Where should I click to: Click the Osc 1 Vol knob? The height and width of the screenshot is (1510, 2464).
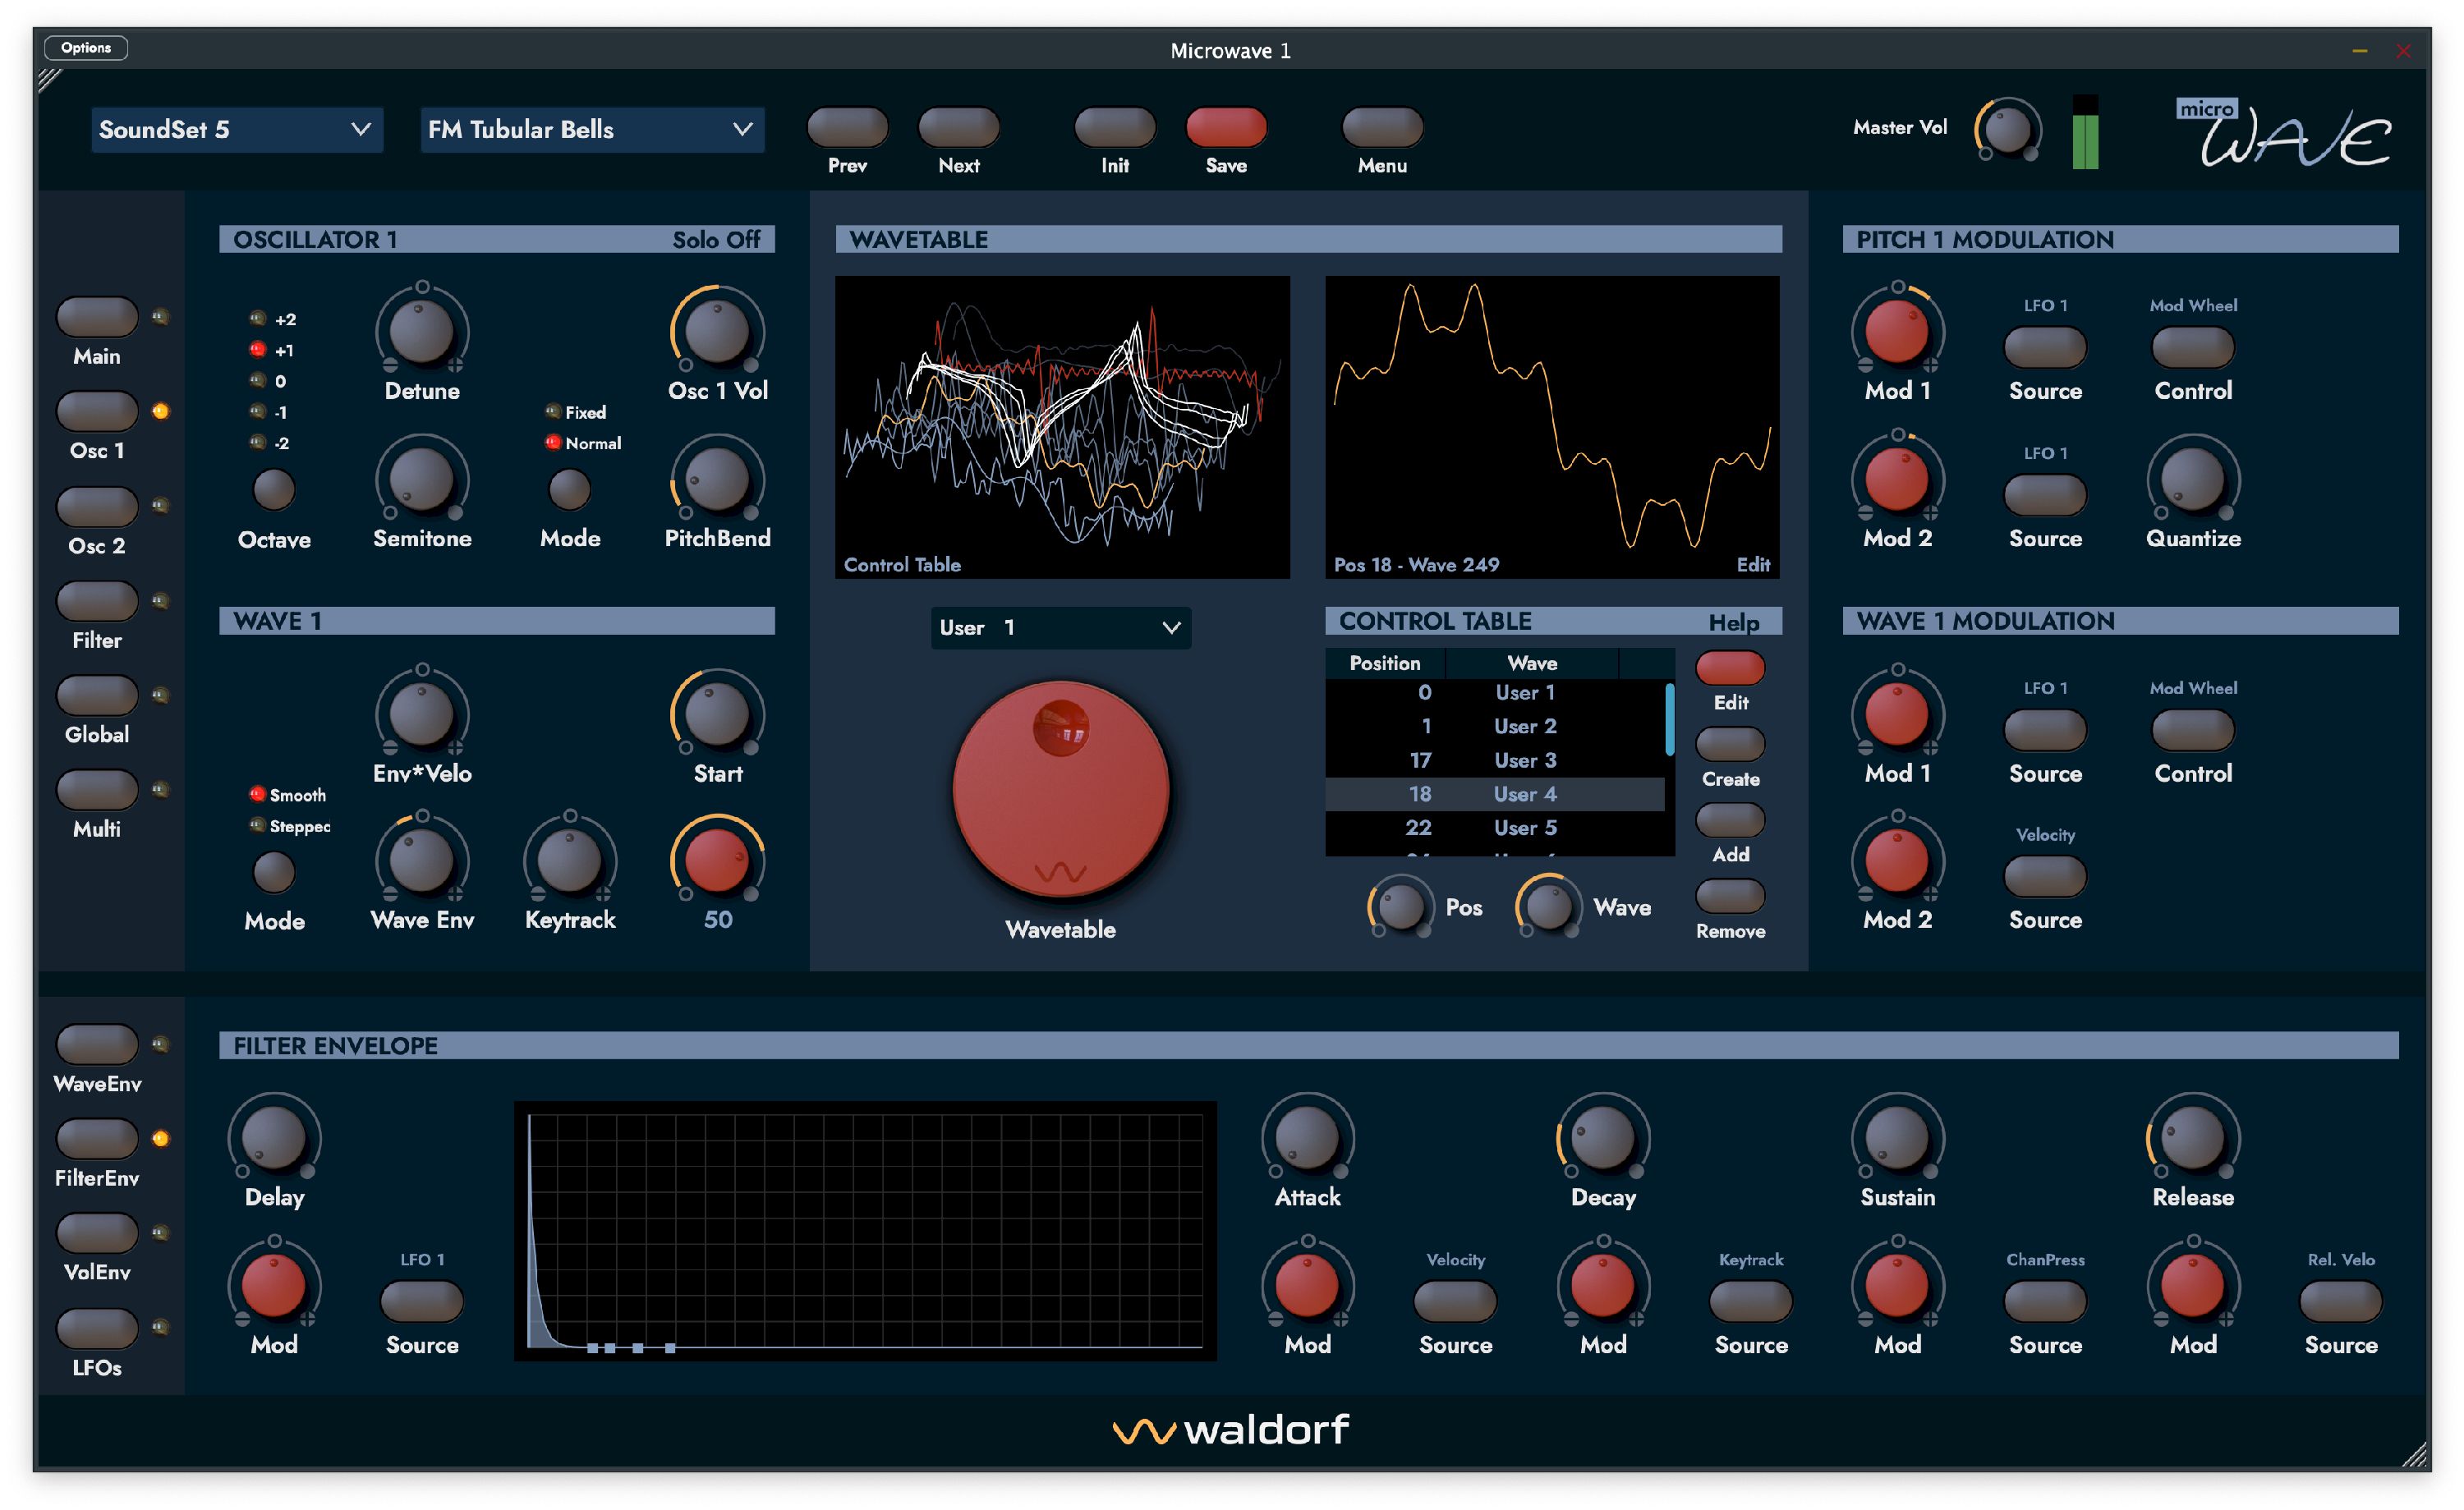[x=717, y=331]
